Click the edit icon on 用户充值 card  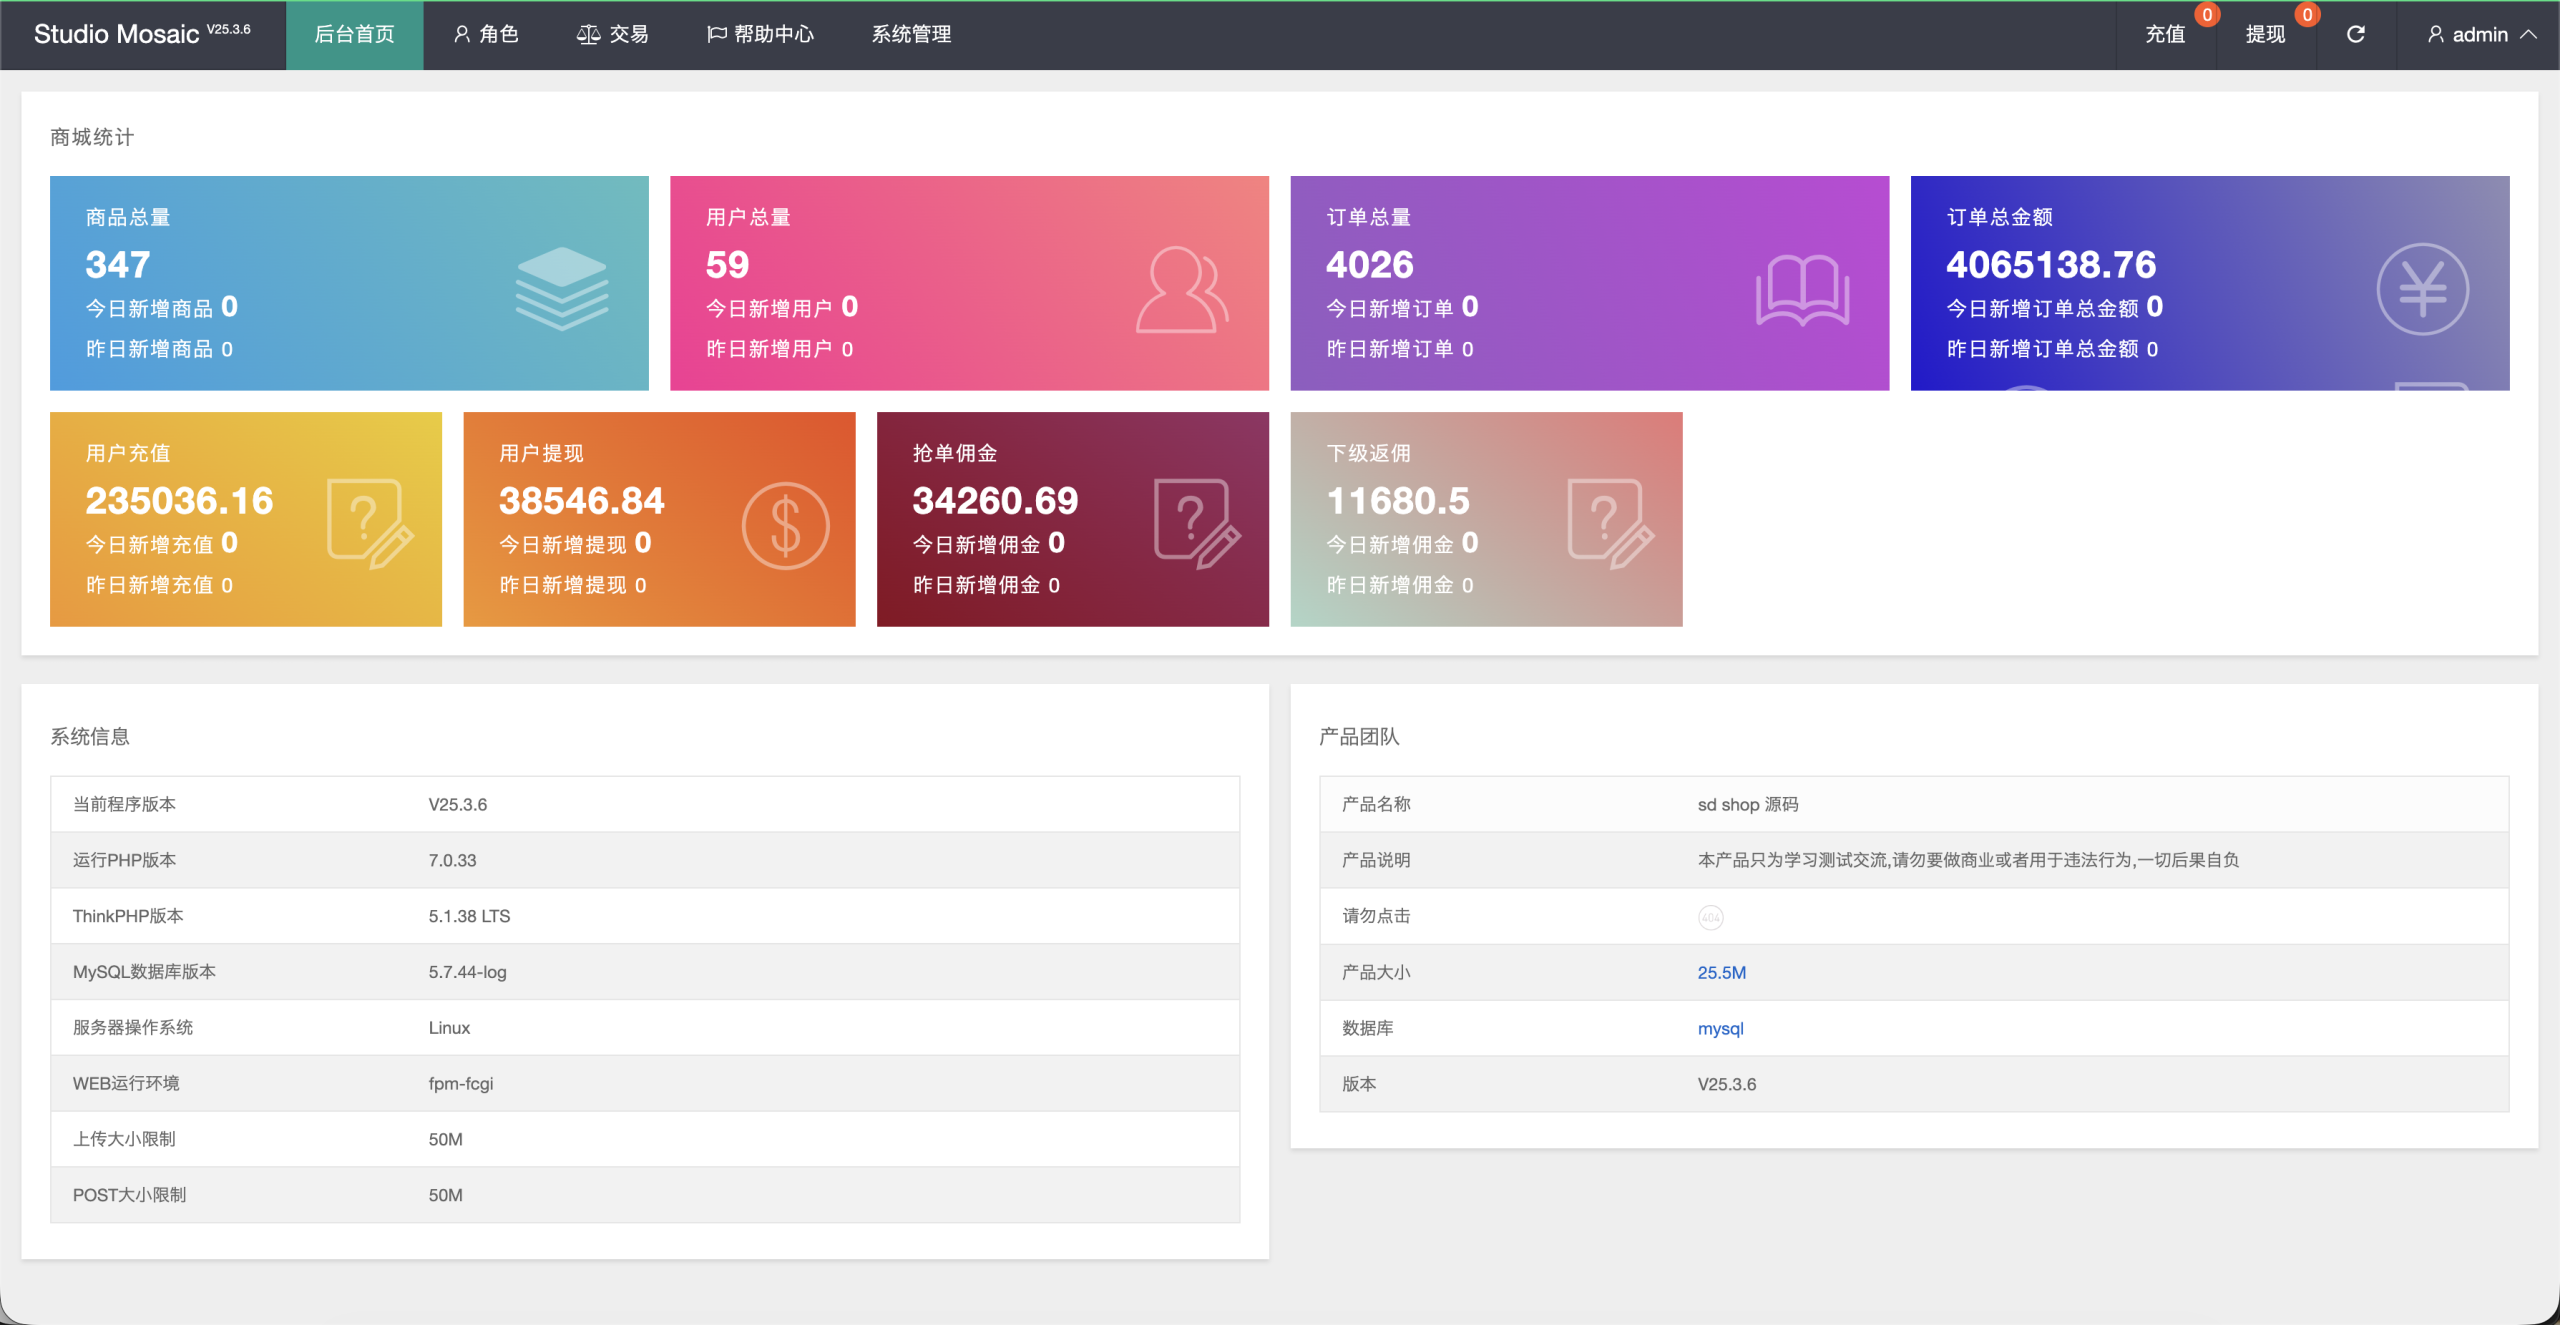(370, 524)
